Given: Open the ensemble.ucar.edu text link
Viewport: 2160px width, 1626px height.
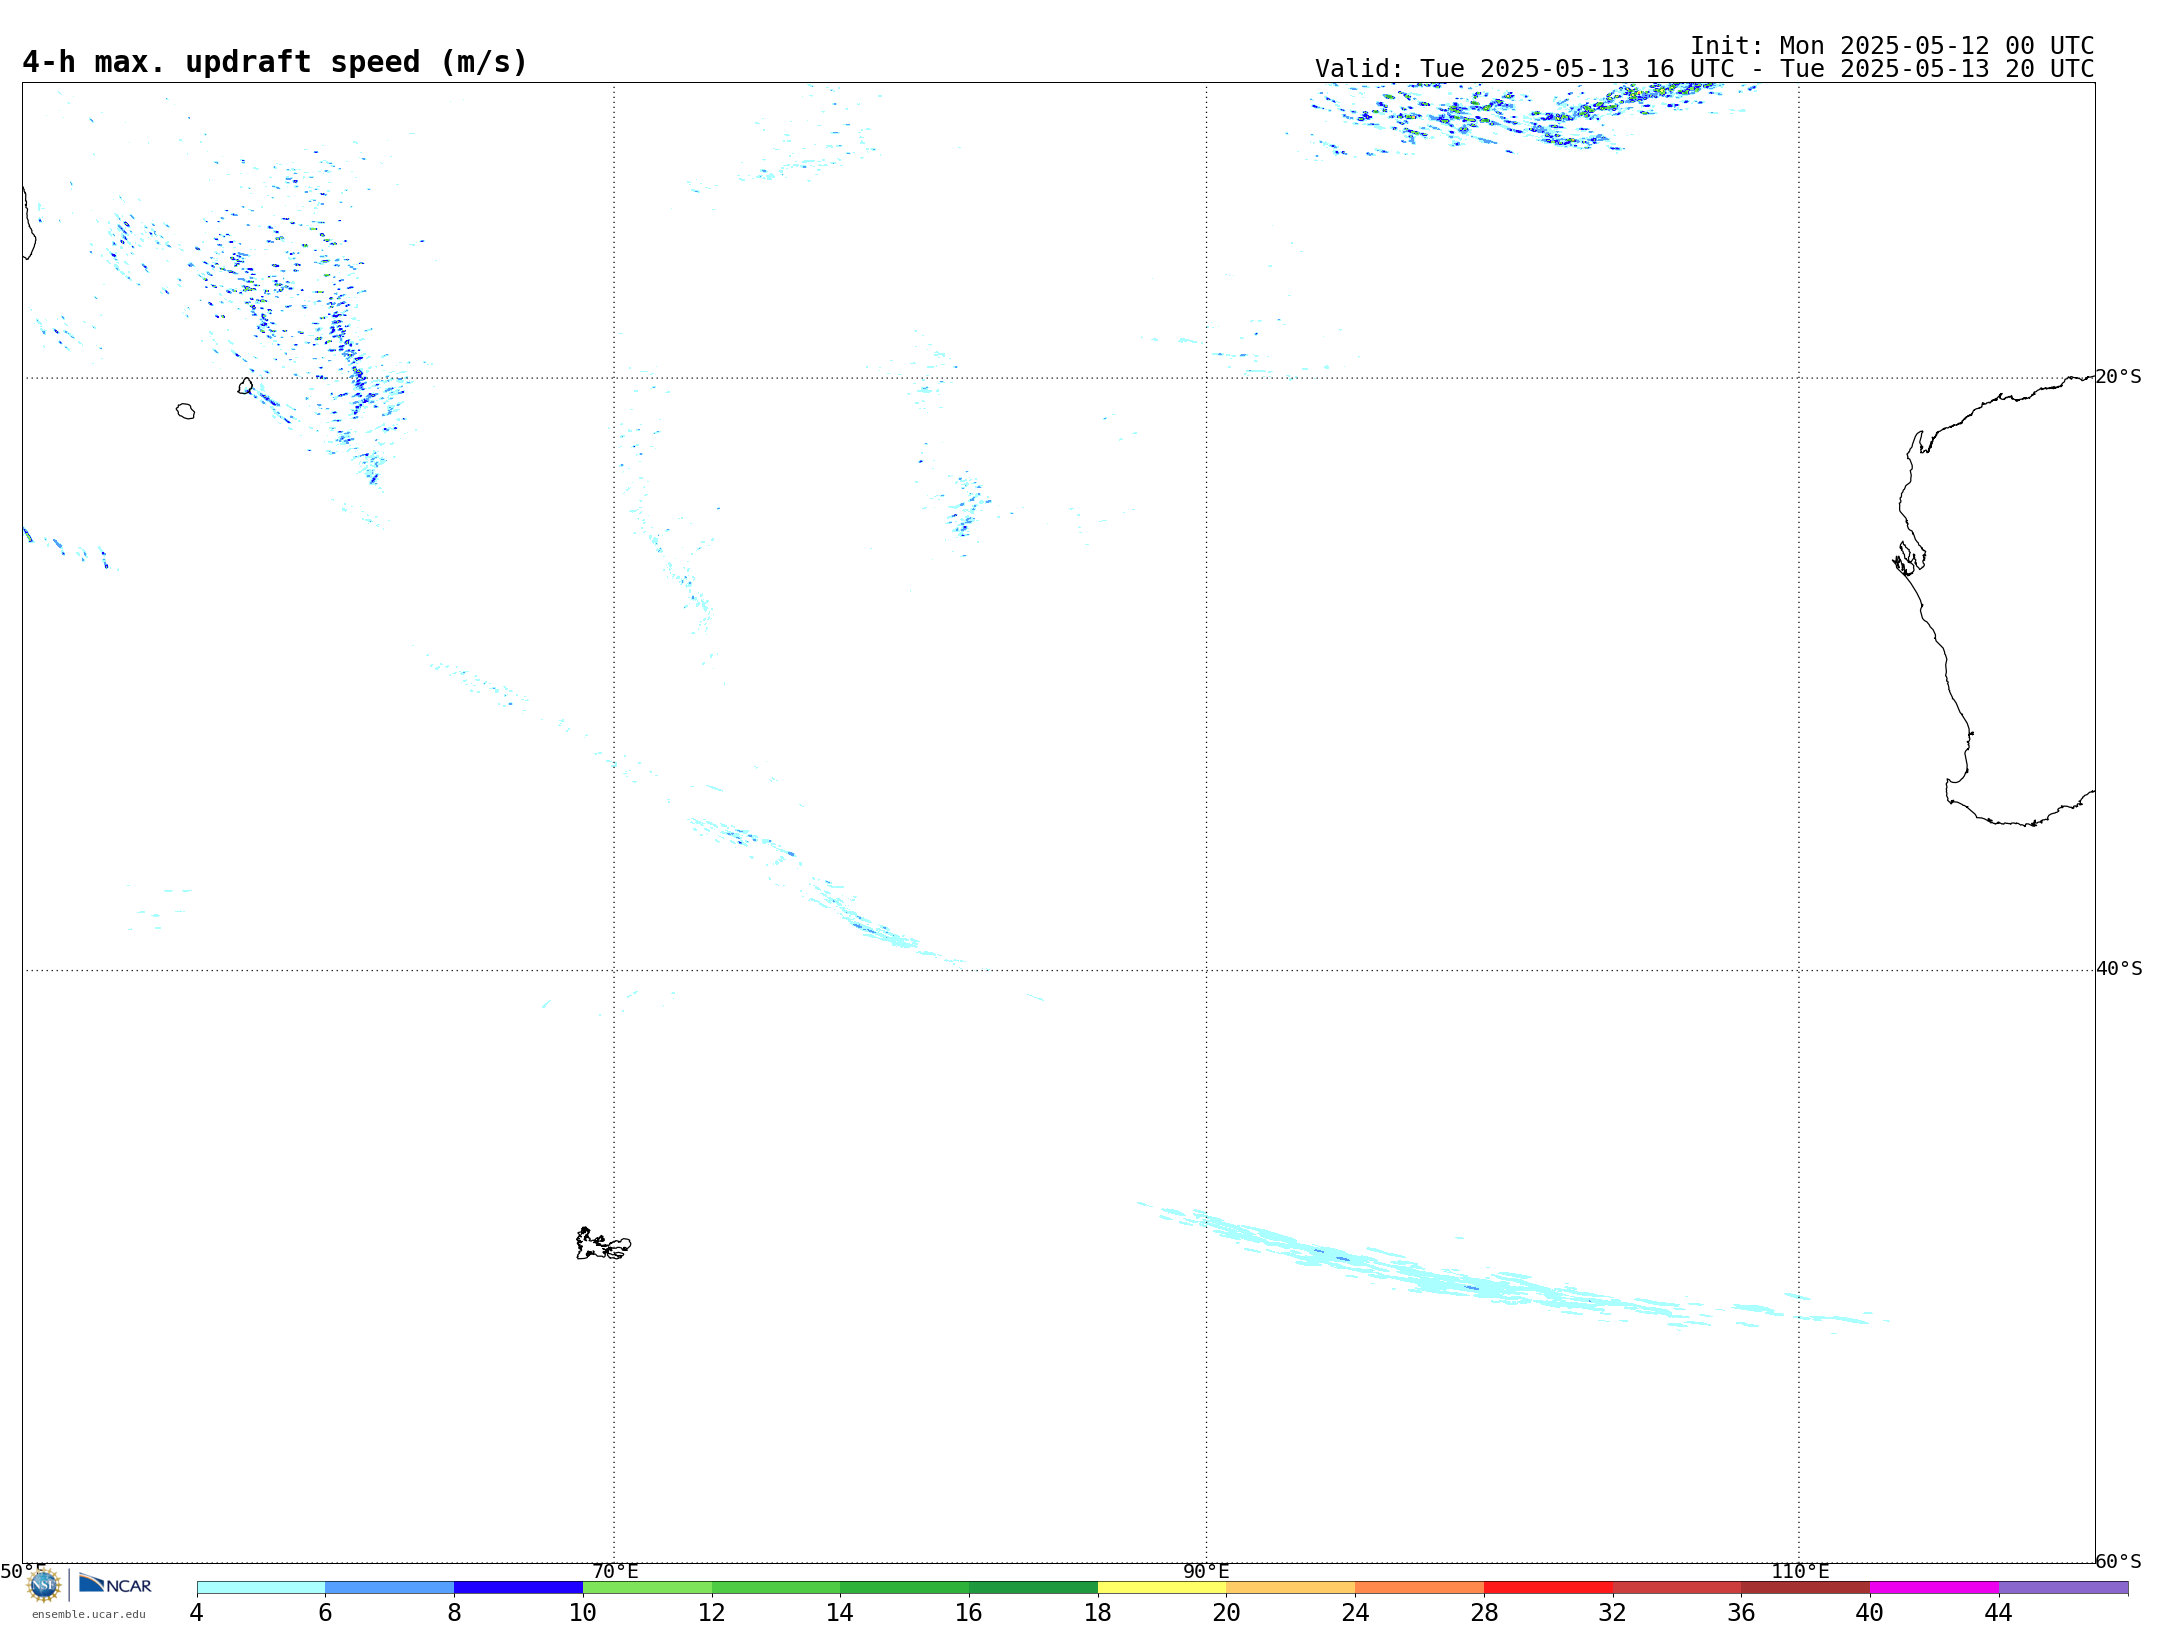Looking at the screenshot, I should click(x=89, y=1614).
